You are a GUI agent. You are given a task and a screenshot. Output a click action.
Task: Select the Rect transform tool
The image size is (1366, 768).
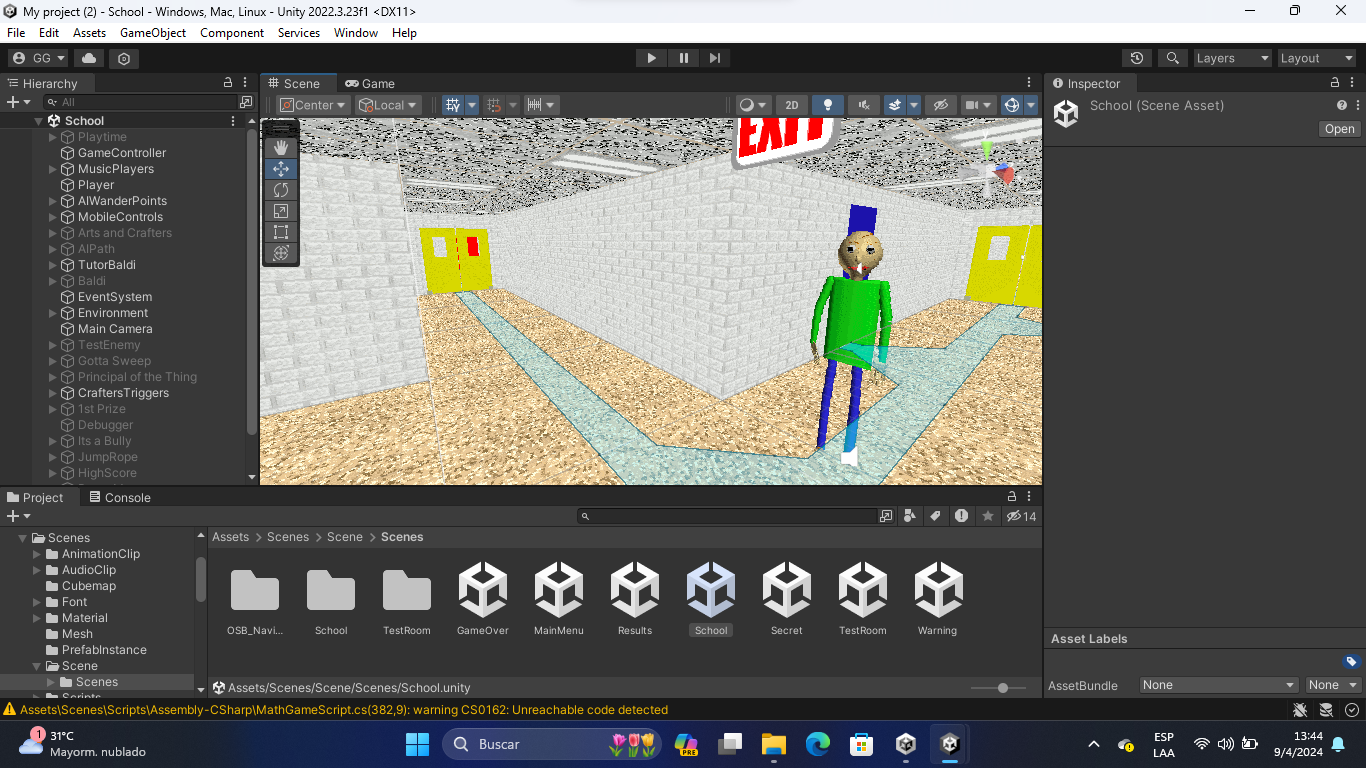[x=281, y=232]
